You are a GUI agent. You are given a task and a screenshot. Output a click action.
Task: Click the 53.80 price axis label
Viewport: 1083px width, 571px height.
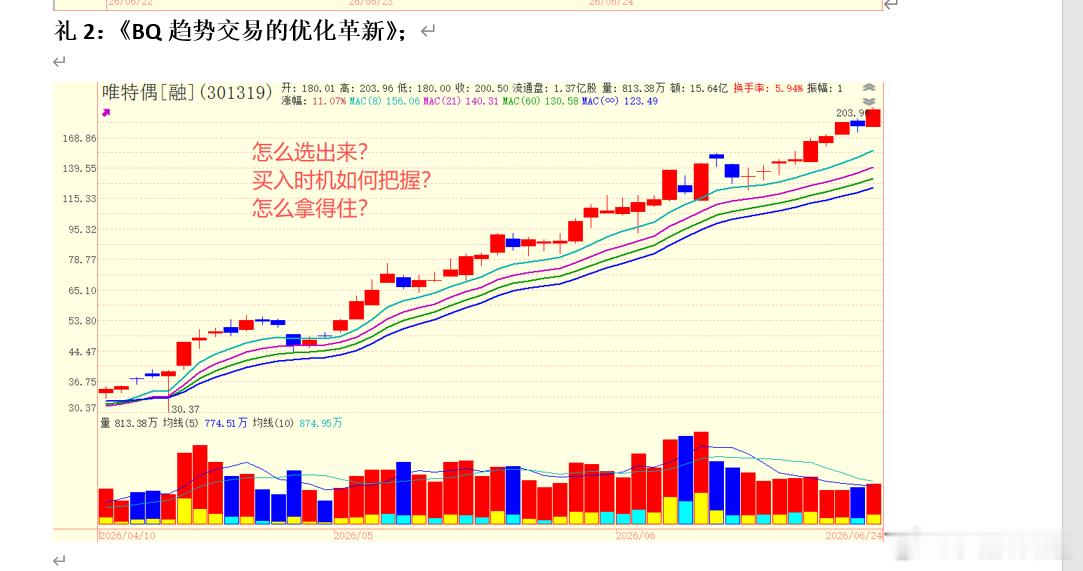pos(82,321)
